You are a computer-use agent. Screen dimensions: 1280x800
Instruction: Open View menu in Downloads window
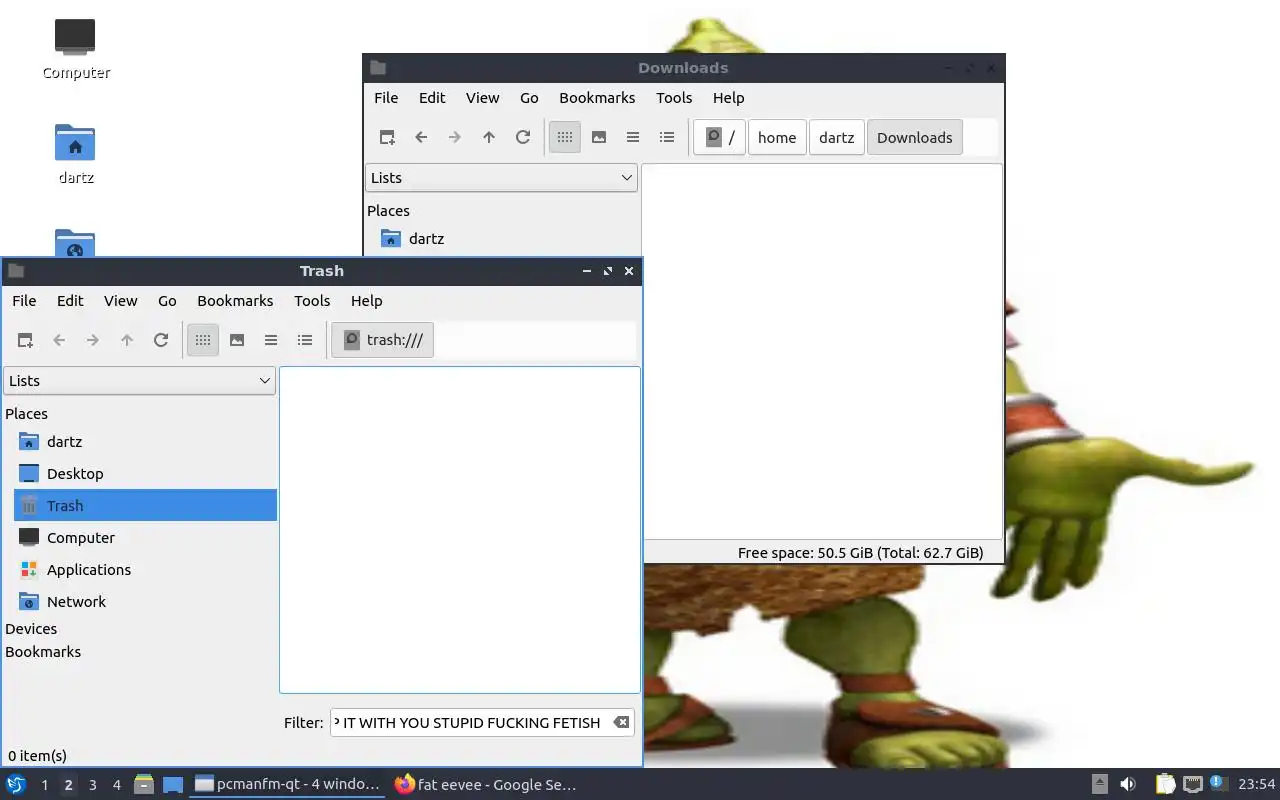click(x=483, y=98)
